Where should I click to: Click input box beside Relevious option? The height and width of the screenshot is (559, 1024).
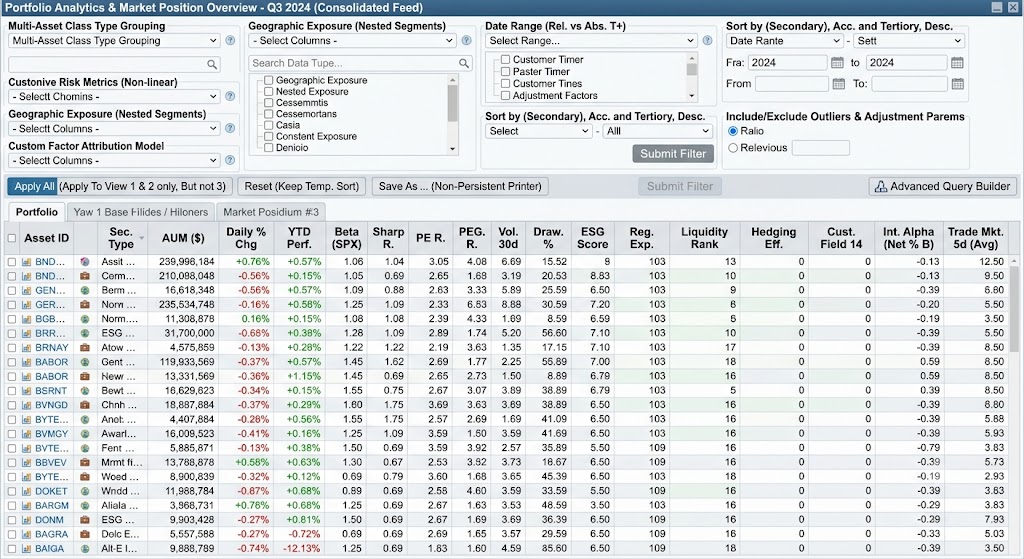click(x=820, y=148)
